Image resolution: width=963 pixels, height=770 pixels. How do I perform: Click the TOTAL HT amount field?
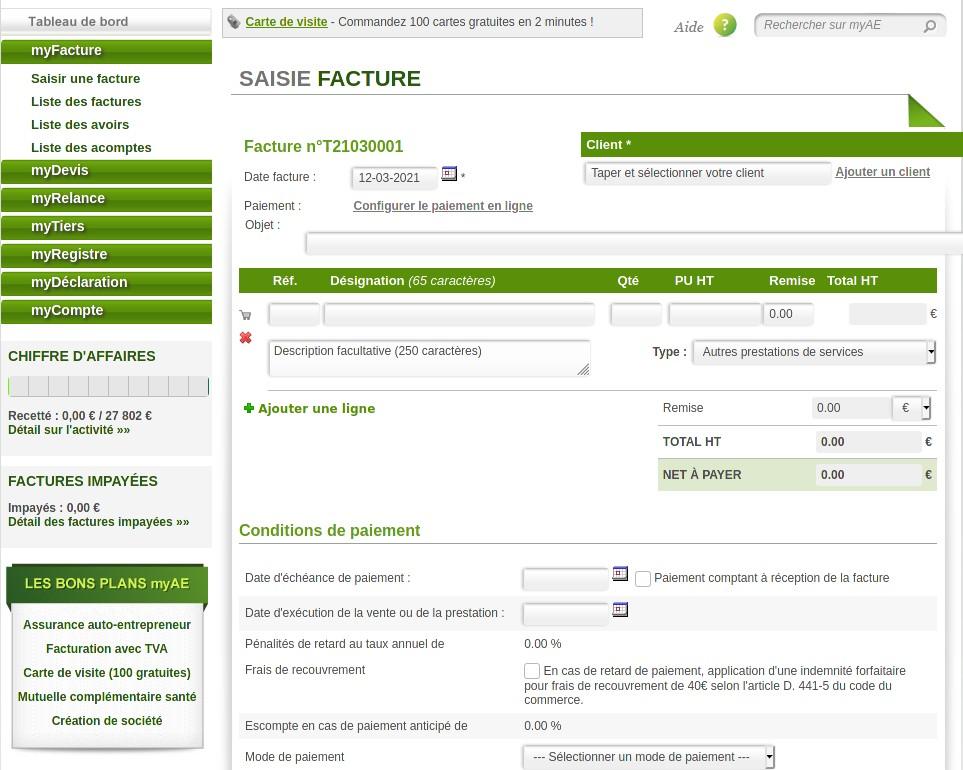tap(868, 441)
